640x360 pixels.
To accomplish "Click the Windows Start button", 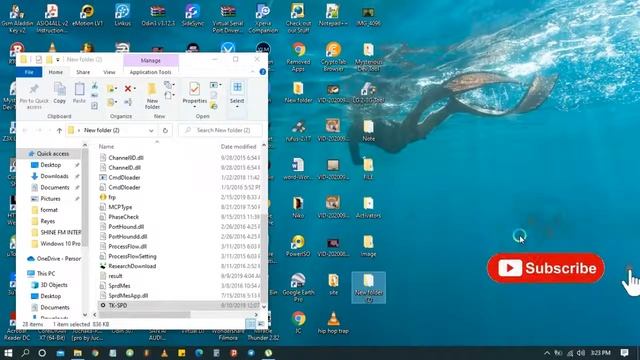I will coord(8,353).
